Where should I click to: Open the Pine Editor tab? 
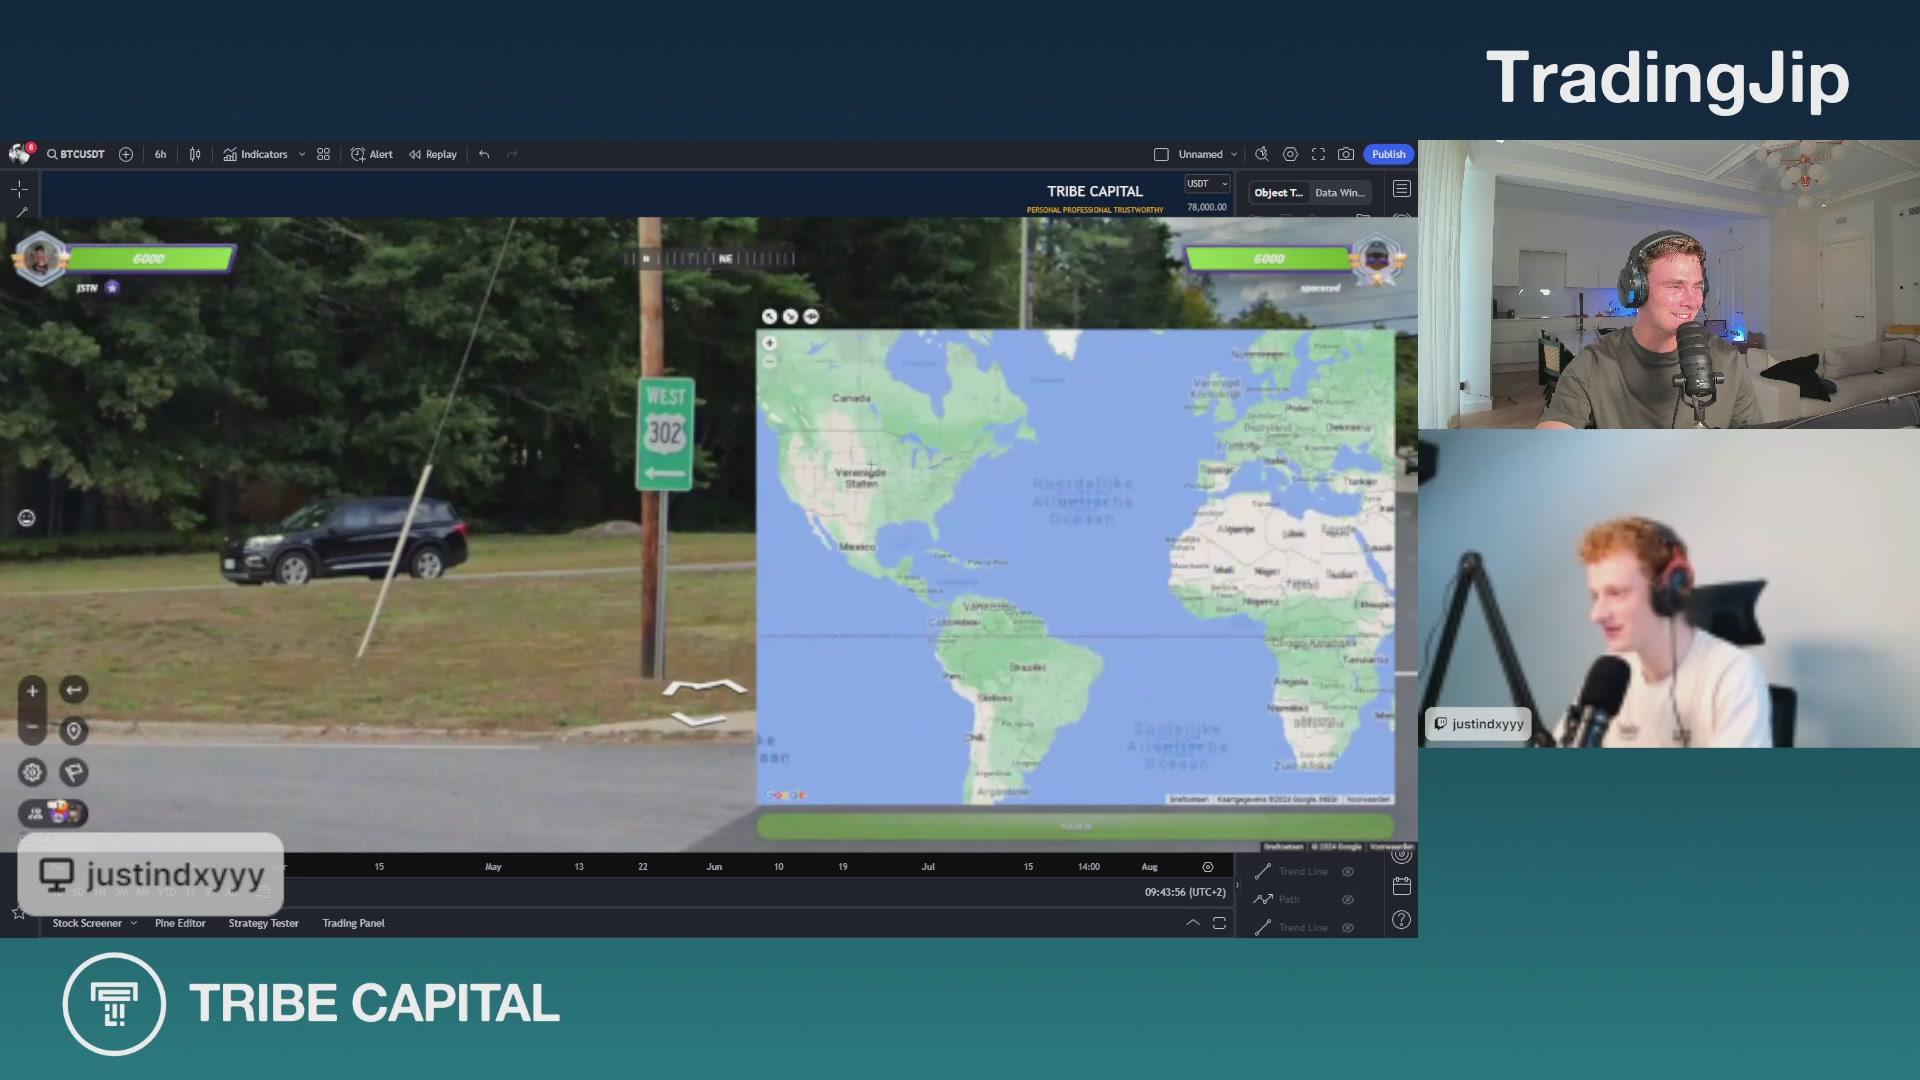[180, 923]
